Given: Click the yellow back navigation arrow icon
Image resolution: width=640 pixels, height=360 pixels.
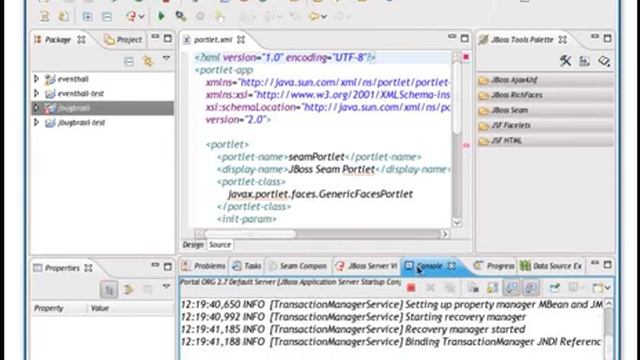Looking at the screenshot, I should point(314,17).
